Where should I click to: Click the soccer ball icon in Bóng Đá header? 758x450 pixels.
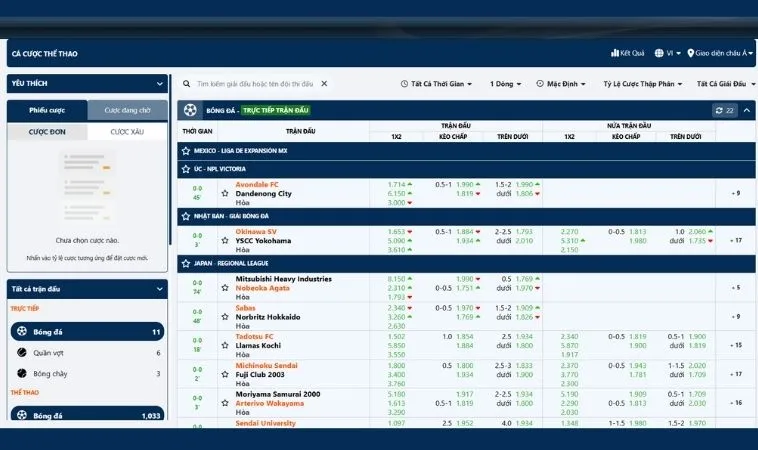190,110
